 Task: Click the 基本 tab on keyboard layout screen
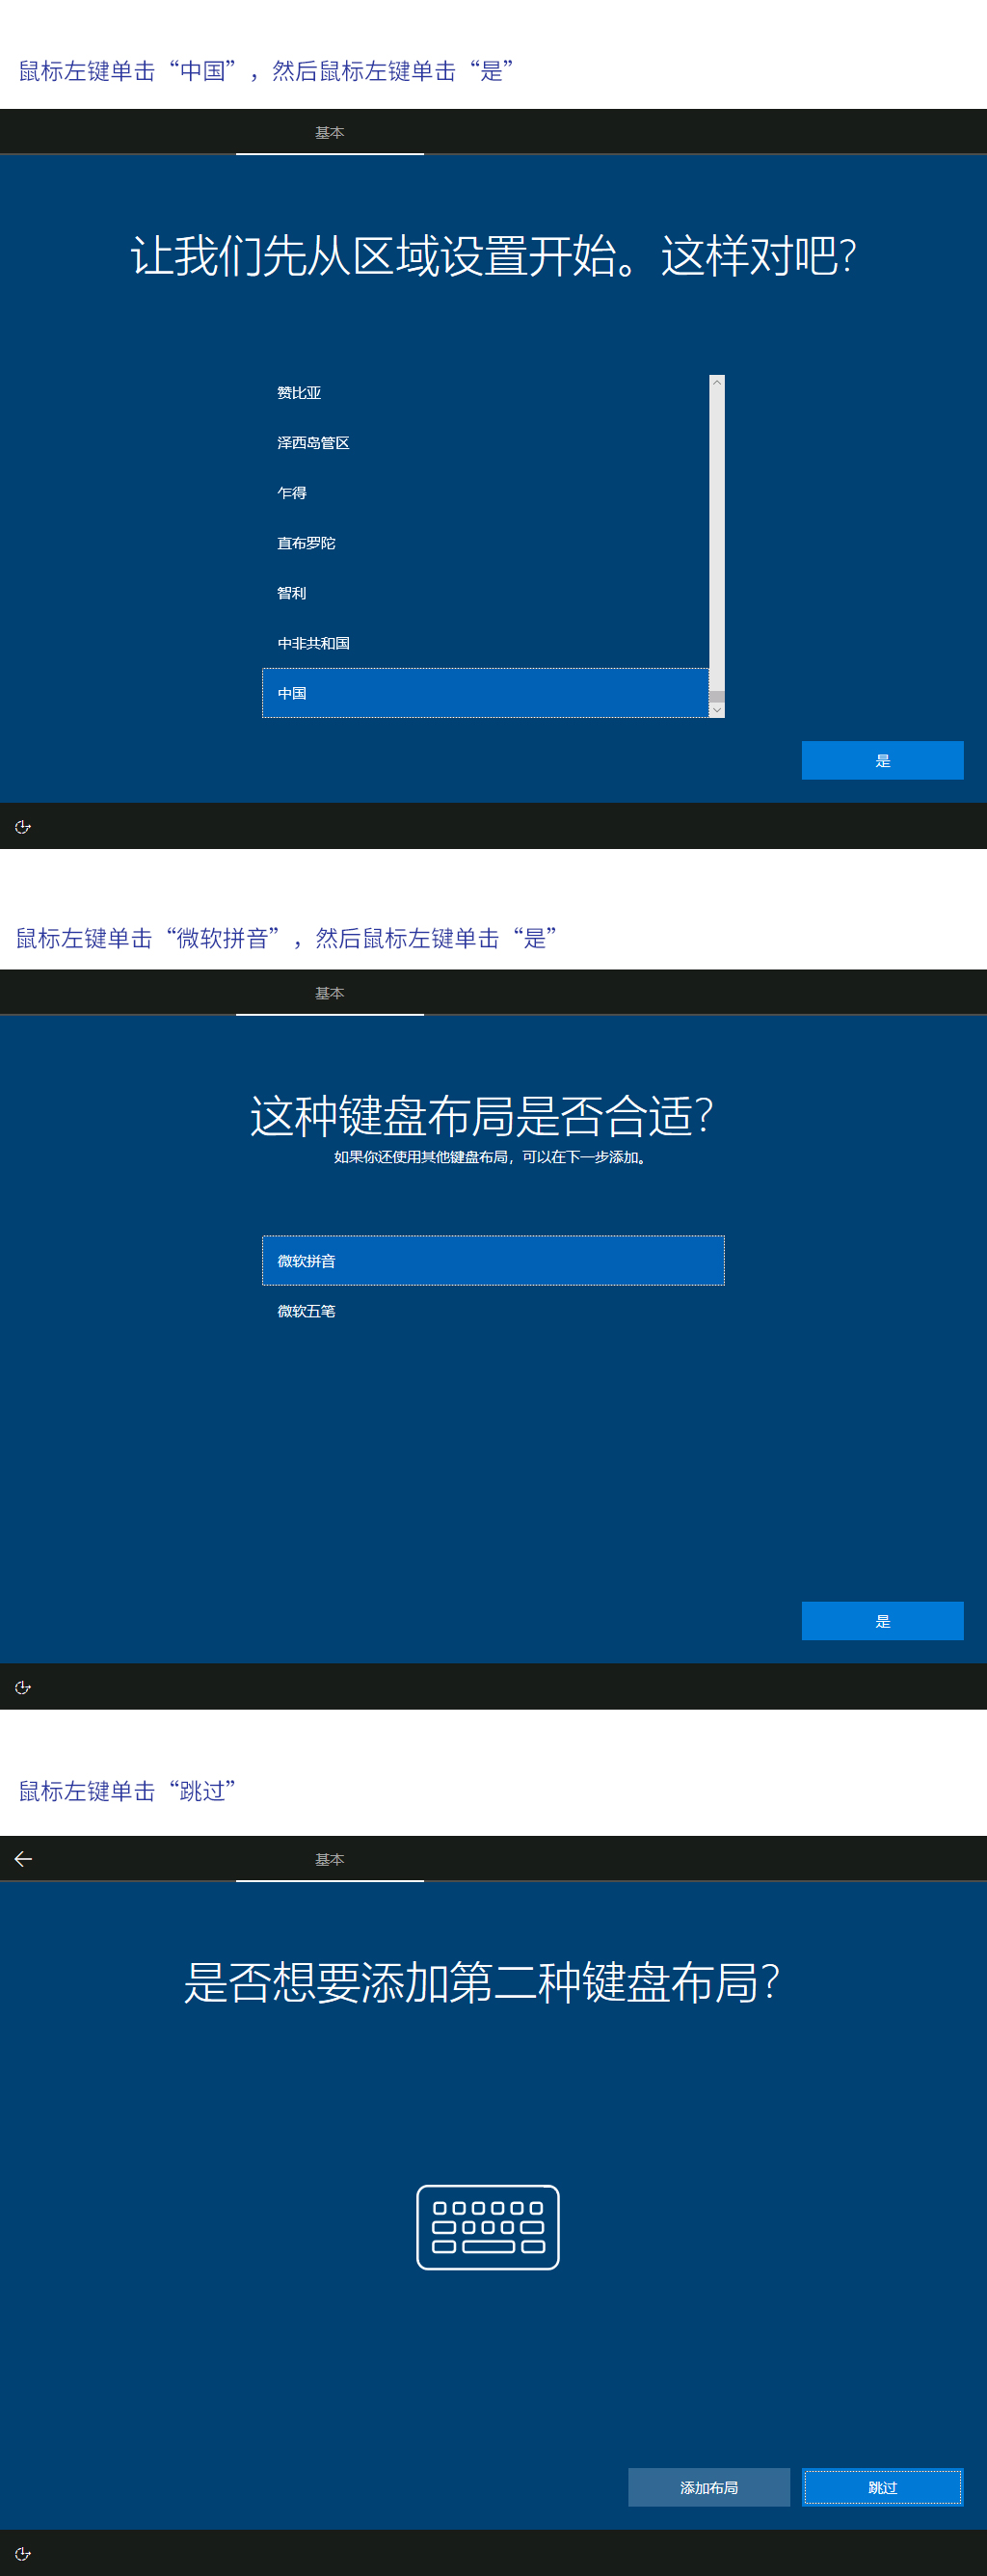pos(330,993)
